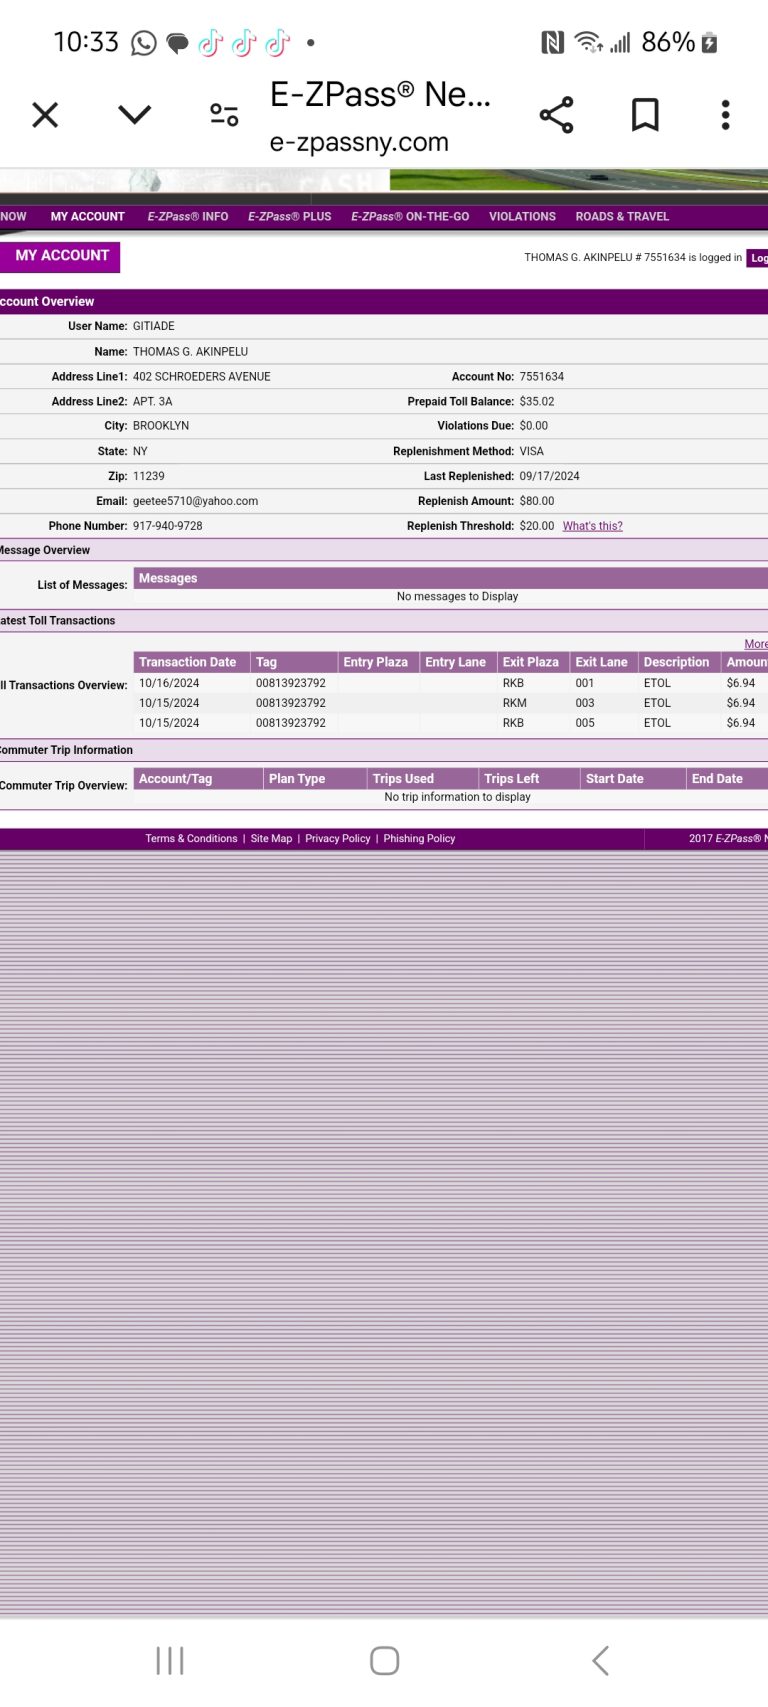Tap the Wi-Fi status icon
768x1707 pixels.
pyautogui.click(x=588, y=42)
